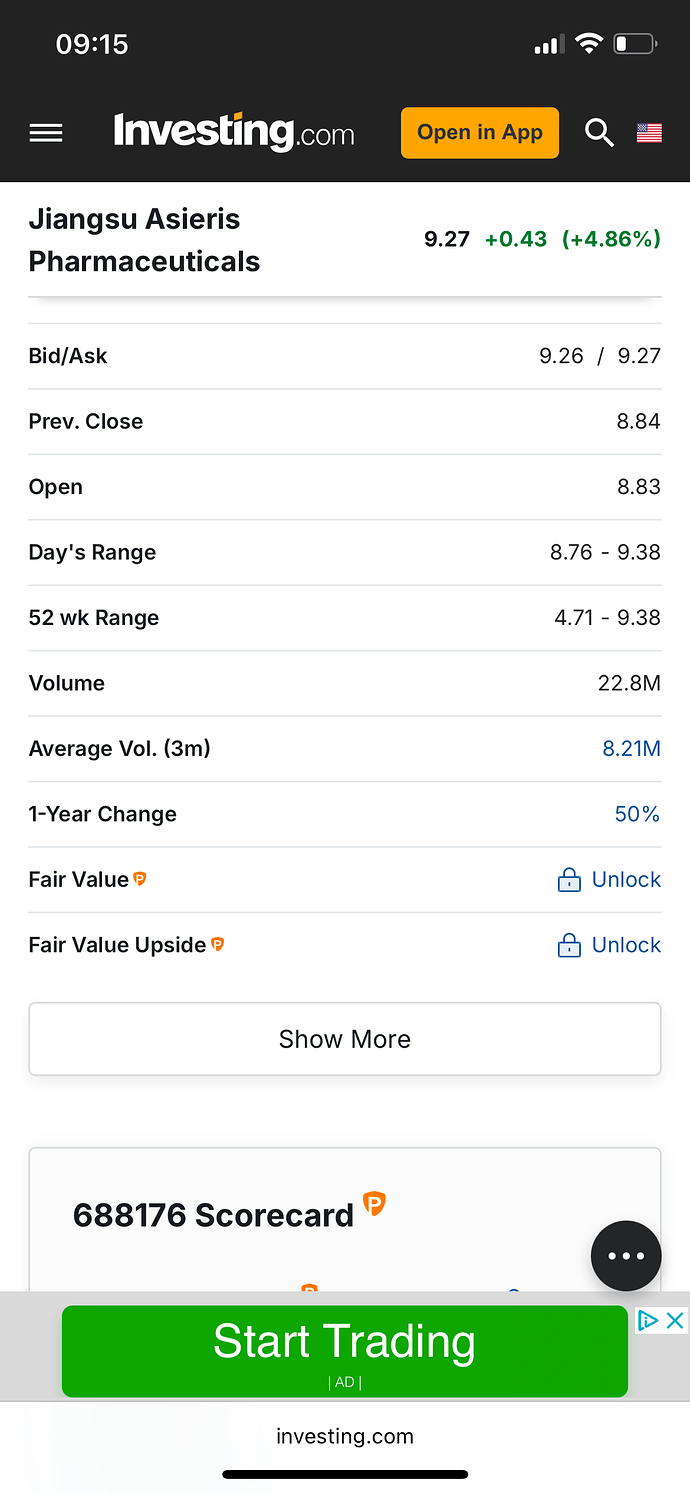
Task: Tap the search magnifier icon
Action: point(599,133)
